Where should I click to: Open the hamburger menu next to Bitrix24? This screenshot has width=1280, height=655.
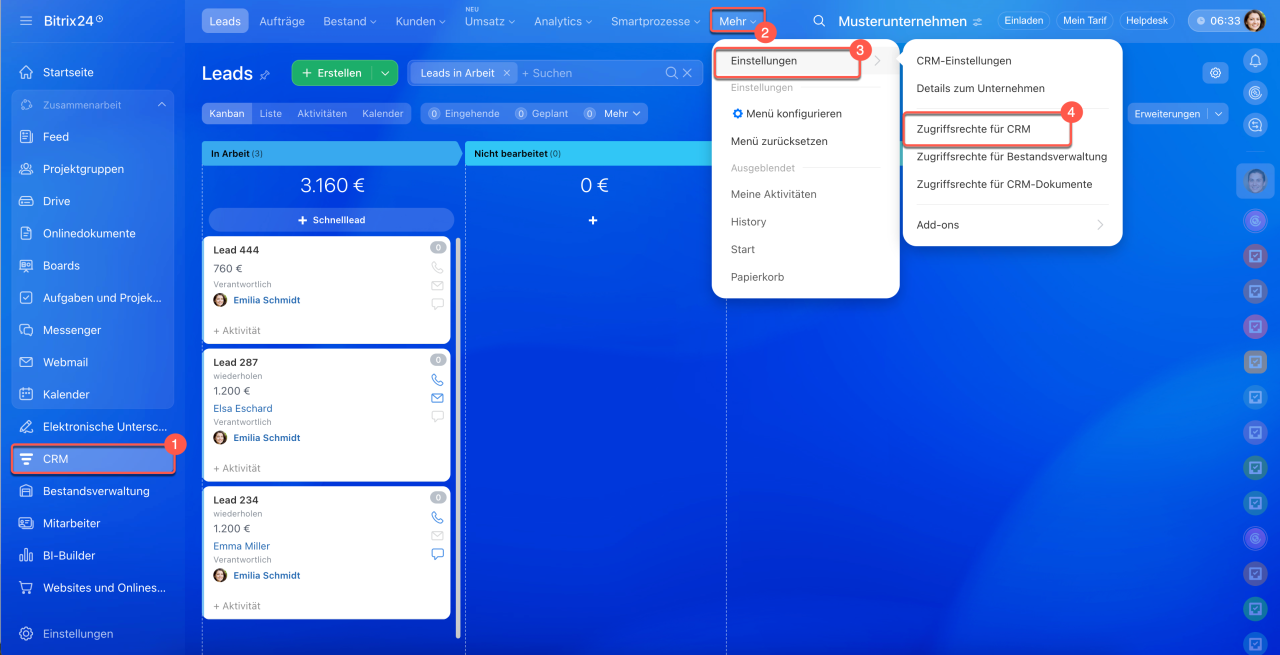(x=26, y=21)
